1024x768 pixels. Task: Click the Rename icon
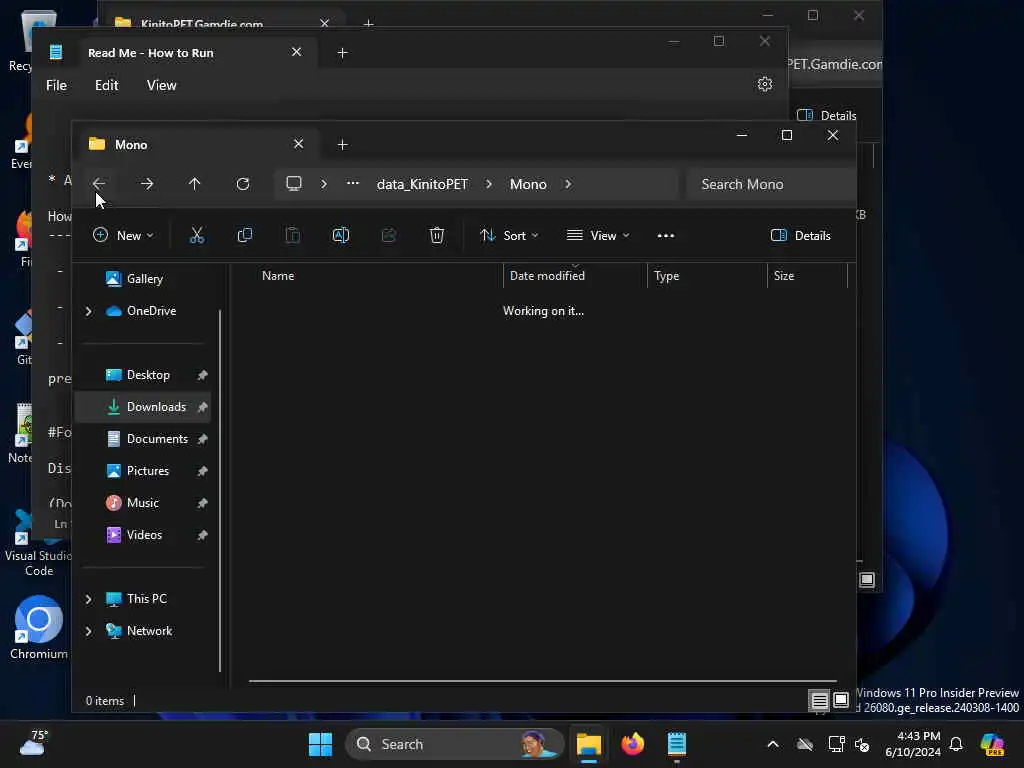[x=341, y=236]
